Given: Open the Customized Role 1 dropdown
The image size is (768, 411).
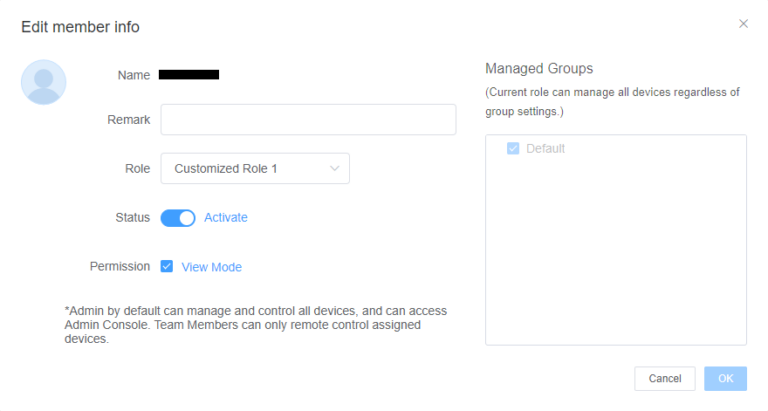Looking at the screenshot, I should (x=255, y=169).
